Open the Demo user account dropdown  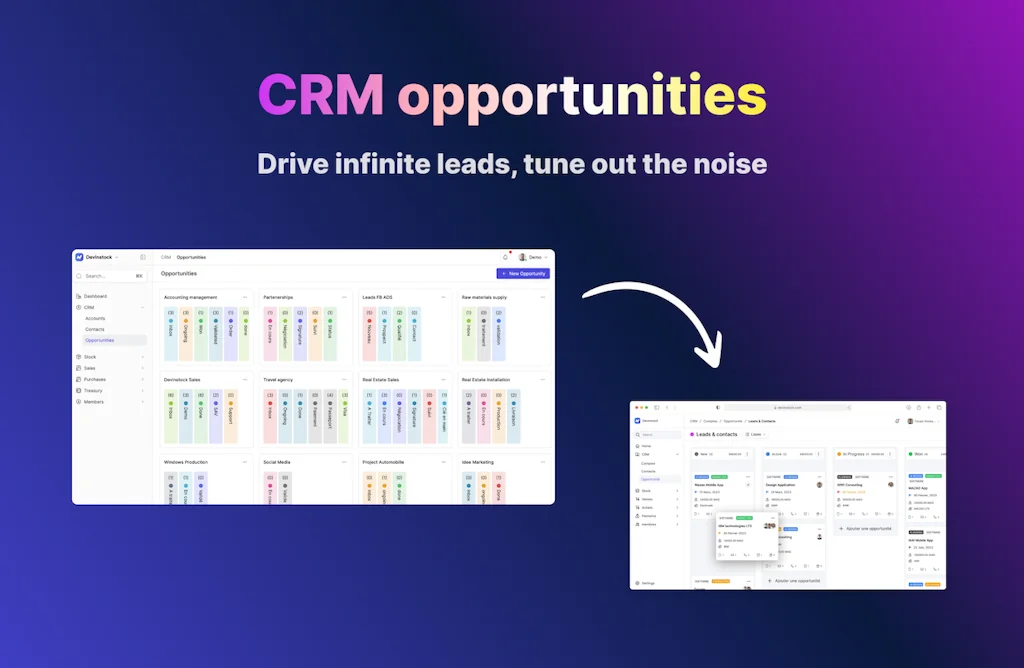pos(533,257)
